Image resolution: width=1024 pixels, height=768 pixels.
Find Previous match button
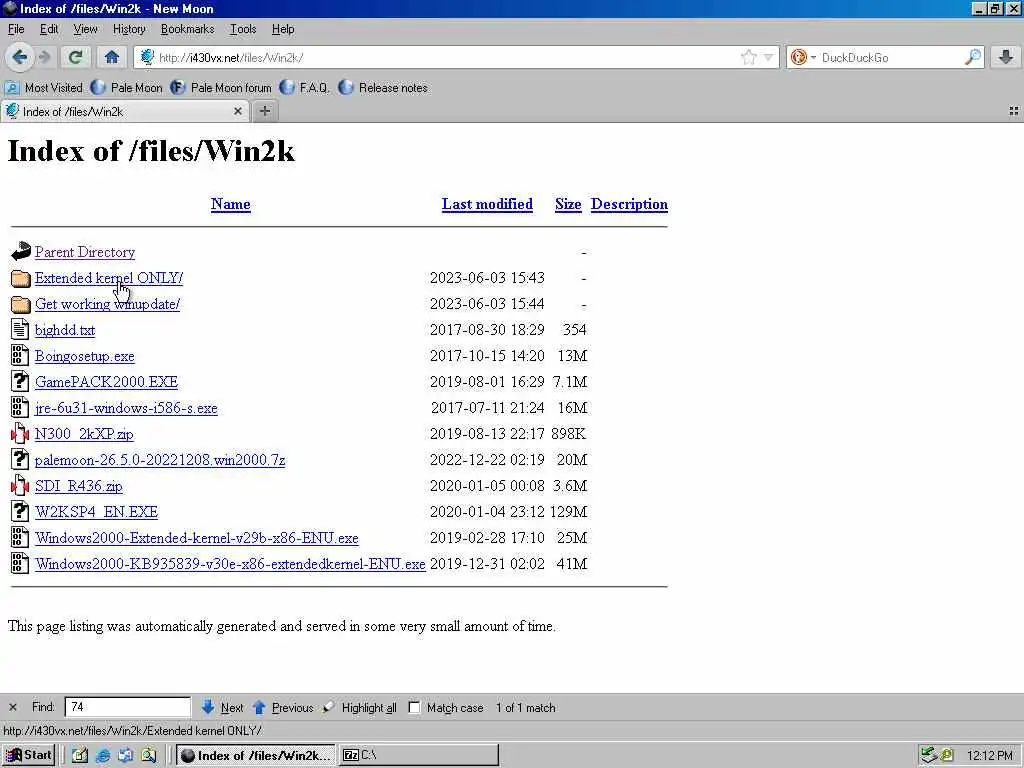click(x=283, y=707)
